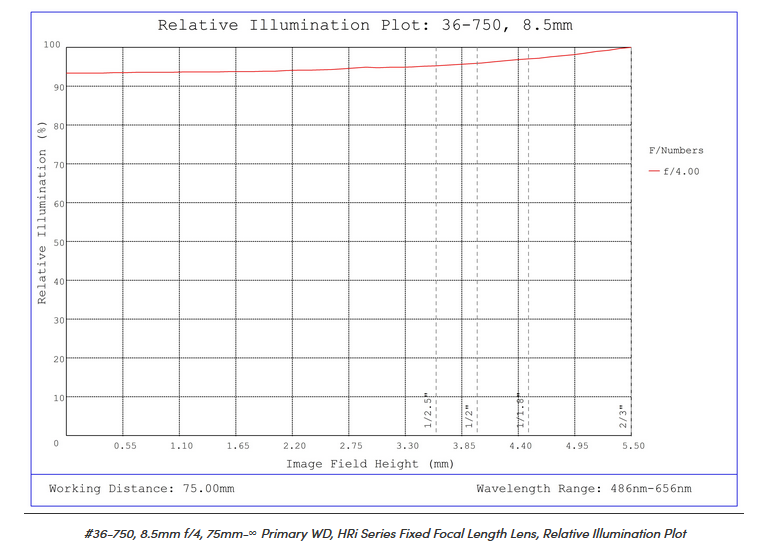The height and width of the screenshot is (547, 757).
Task: Select the Wavelength Range: 486nm-656nm text
Action: coord(583,489)
